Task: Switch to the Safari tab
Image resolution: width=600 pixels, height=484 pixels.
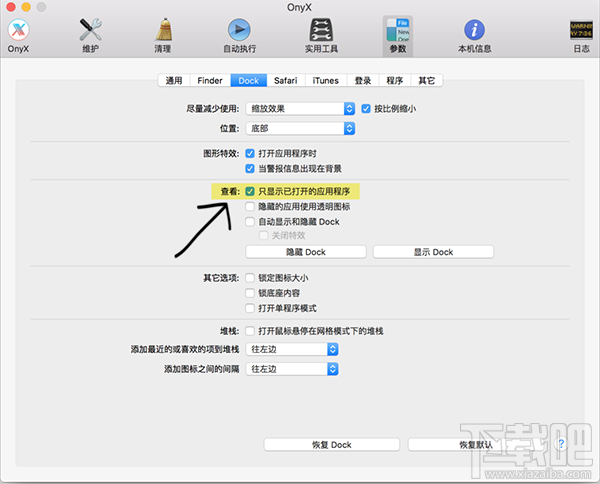Action: pyautogui.click(x=285, y=81)
